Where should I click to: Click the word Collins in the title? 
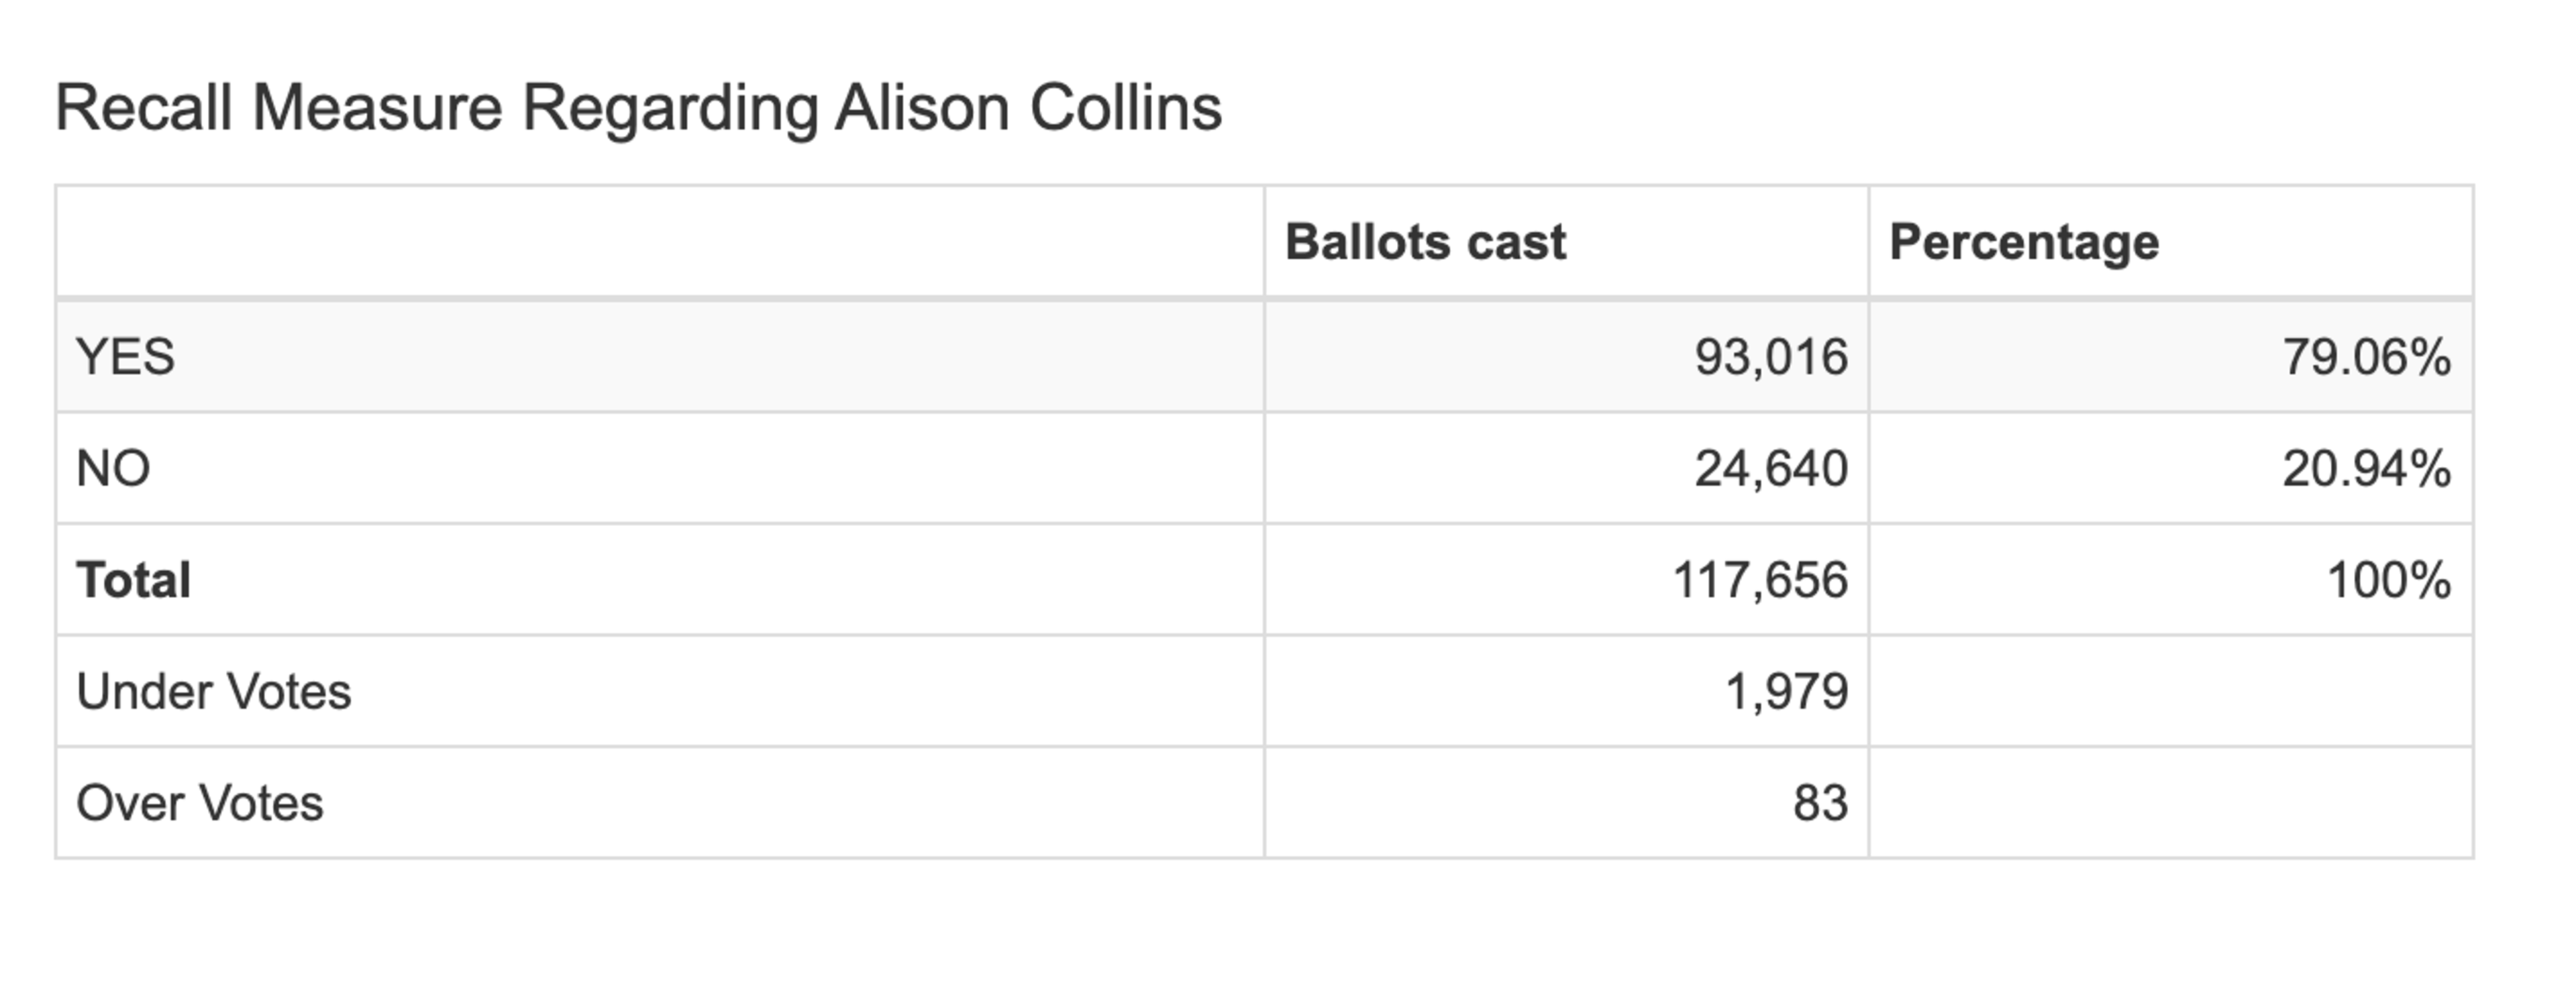[1126, 107]
